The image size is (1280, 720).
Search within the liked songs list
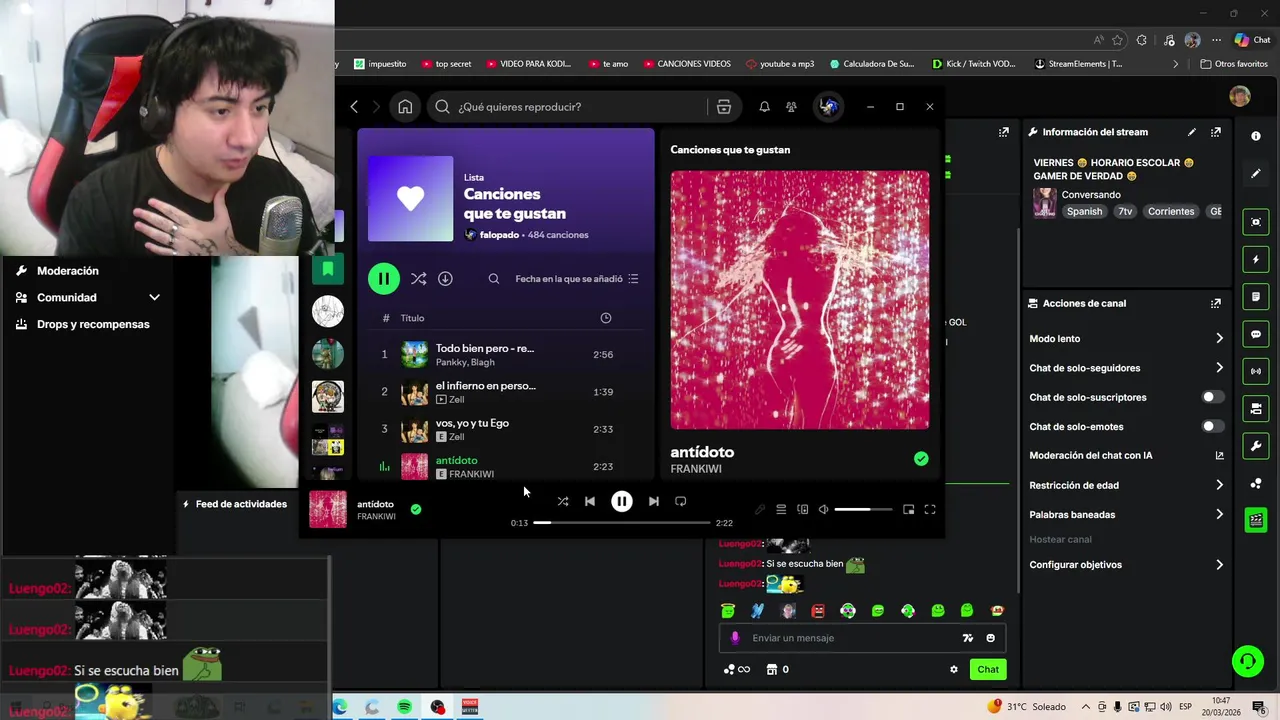[x=494, y=279]
